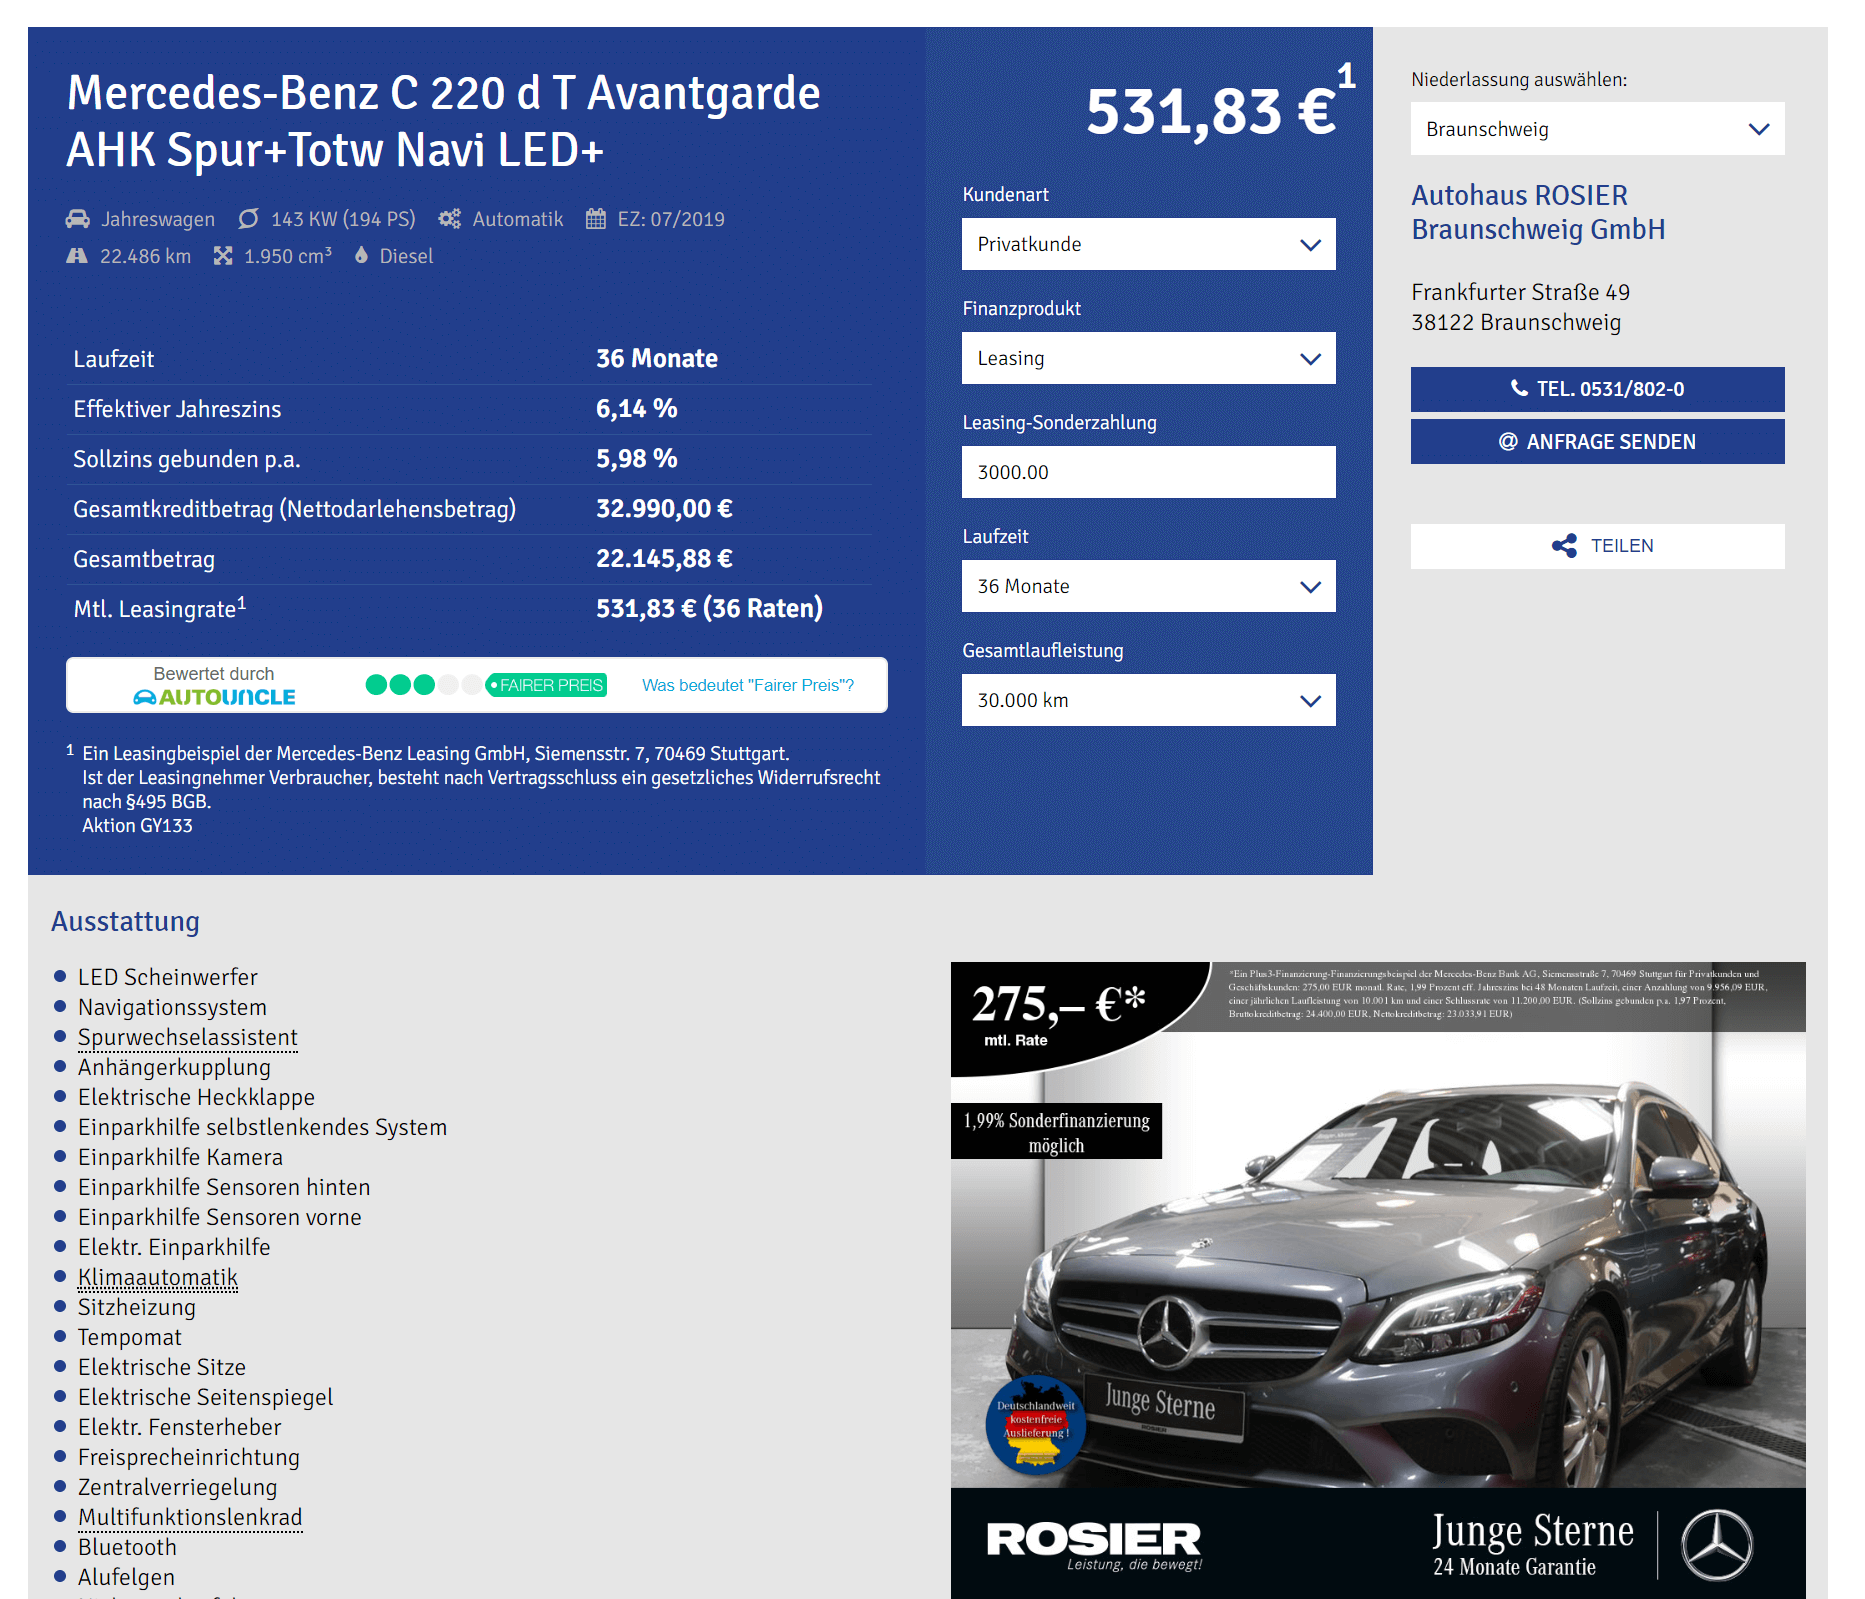The height and width of the screenshot is (1599, 1865).
Task: Open the Gesamtlaufleistung 30.000 km dropdown
Action: click(1148, 700)
